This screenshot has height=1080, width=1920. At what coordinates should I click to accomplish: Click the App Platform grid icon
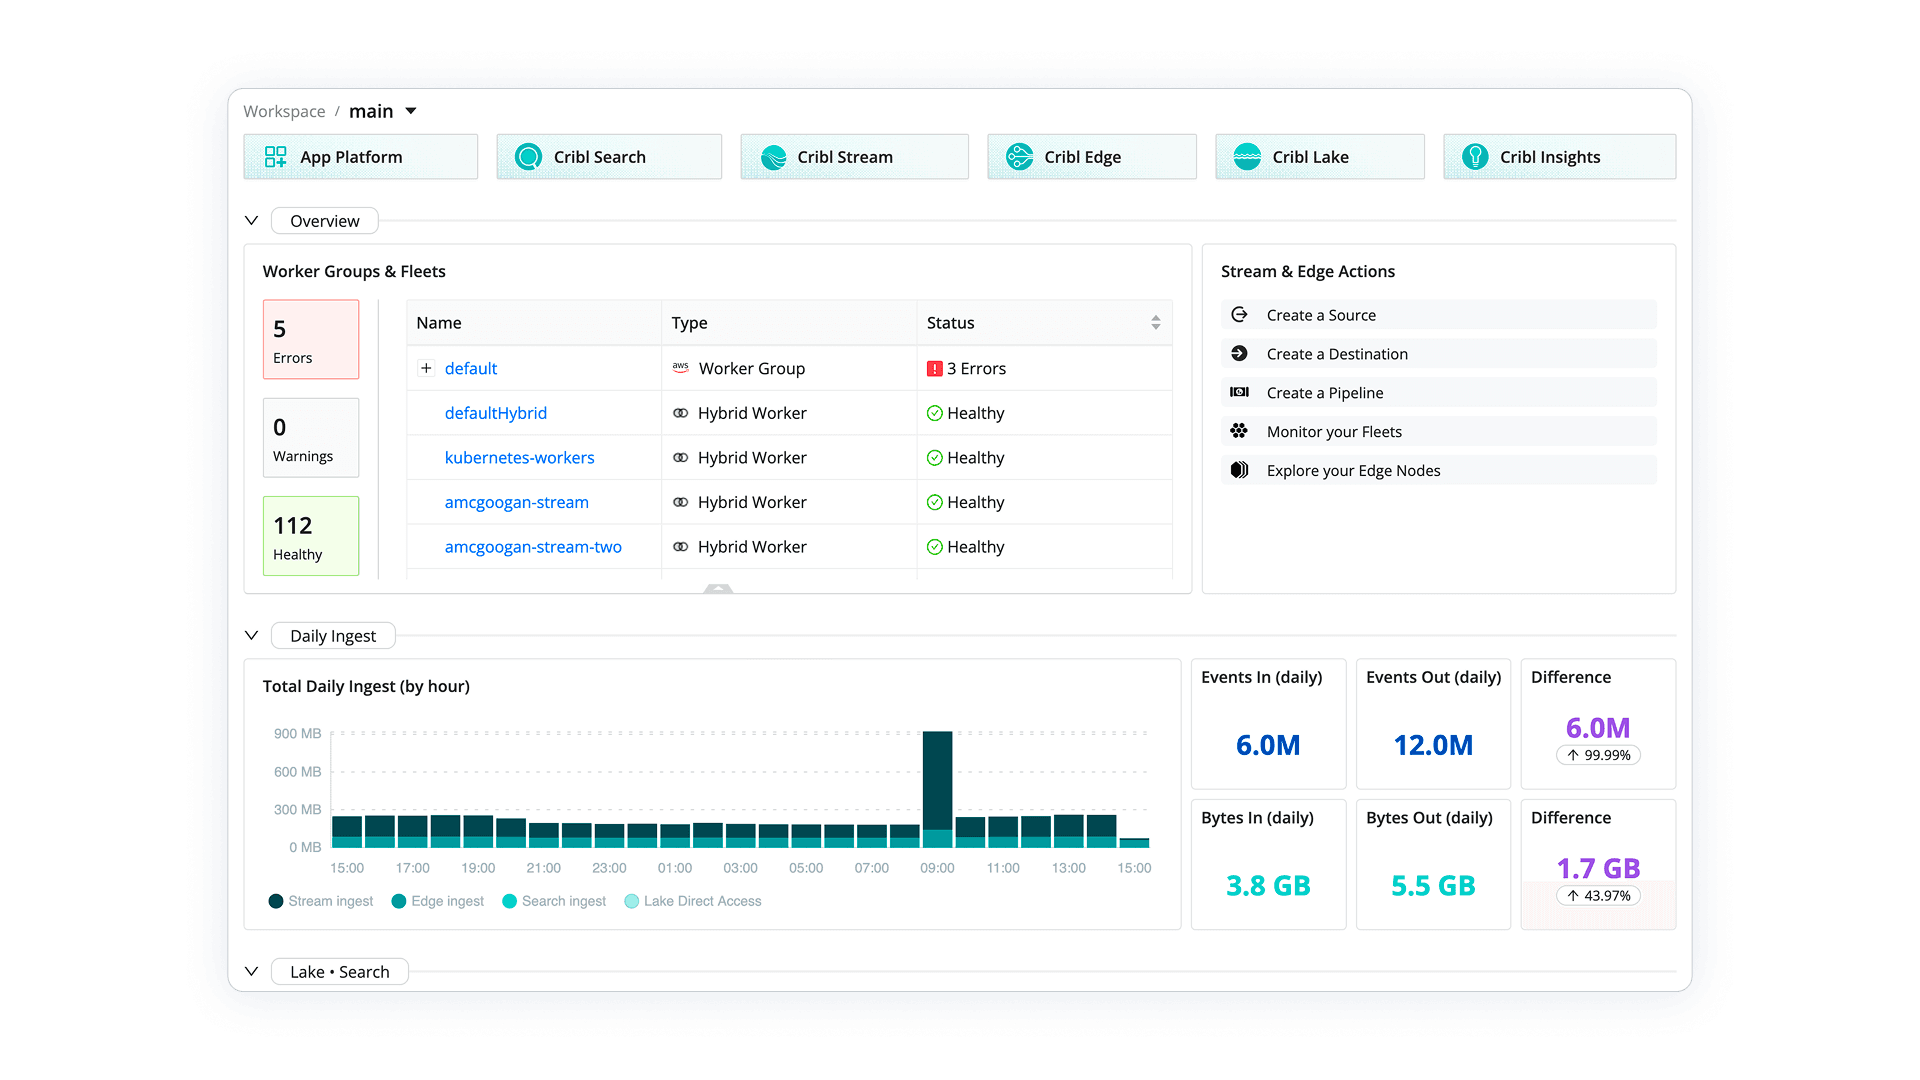pos(275,157)
